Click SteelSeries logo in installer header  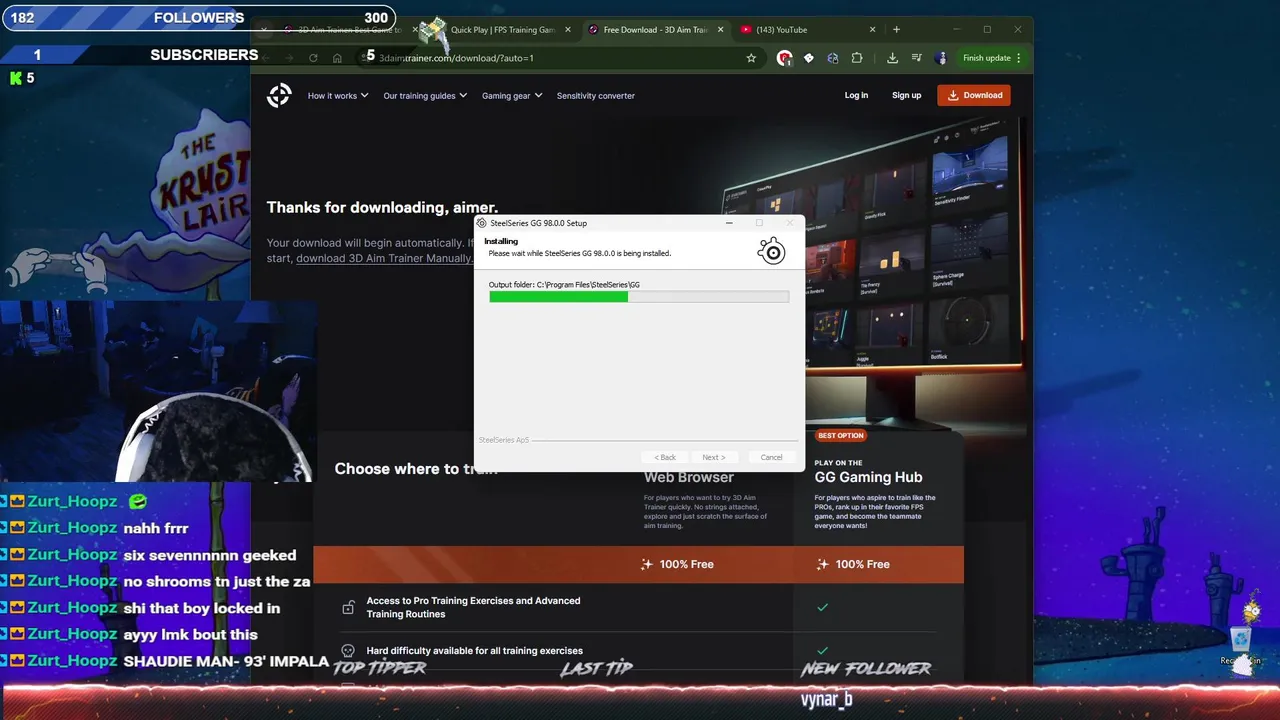pyautogui.click(x=772, y=251)
